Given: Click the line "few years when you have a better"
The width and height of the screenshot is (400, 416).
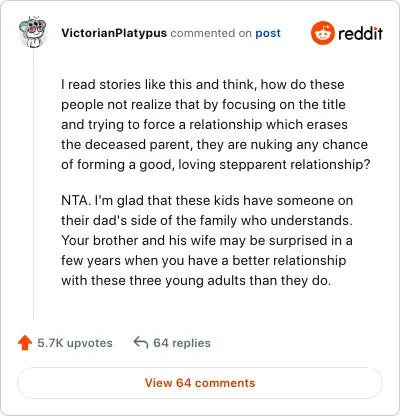Looking at the screenshot, I should [x=203, y=261].
